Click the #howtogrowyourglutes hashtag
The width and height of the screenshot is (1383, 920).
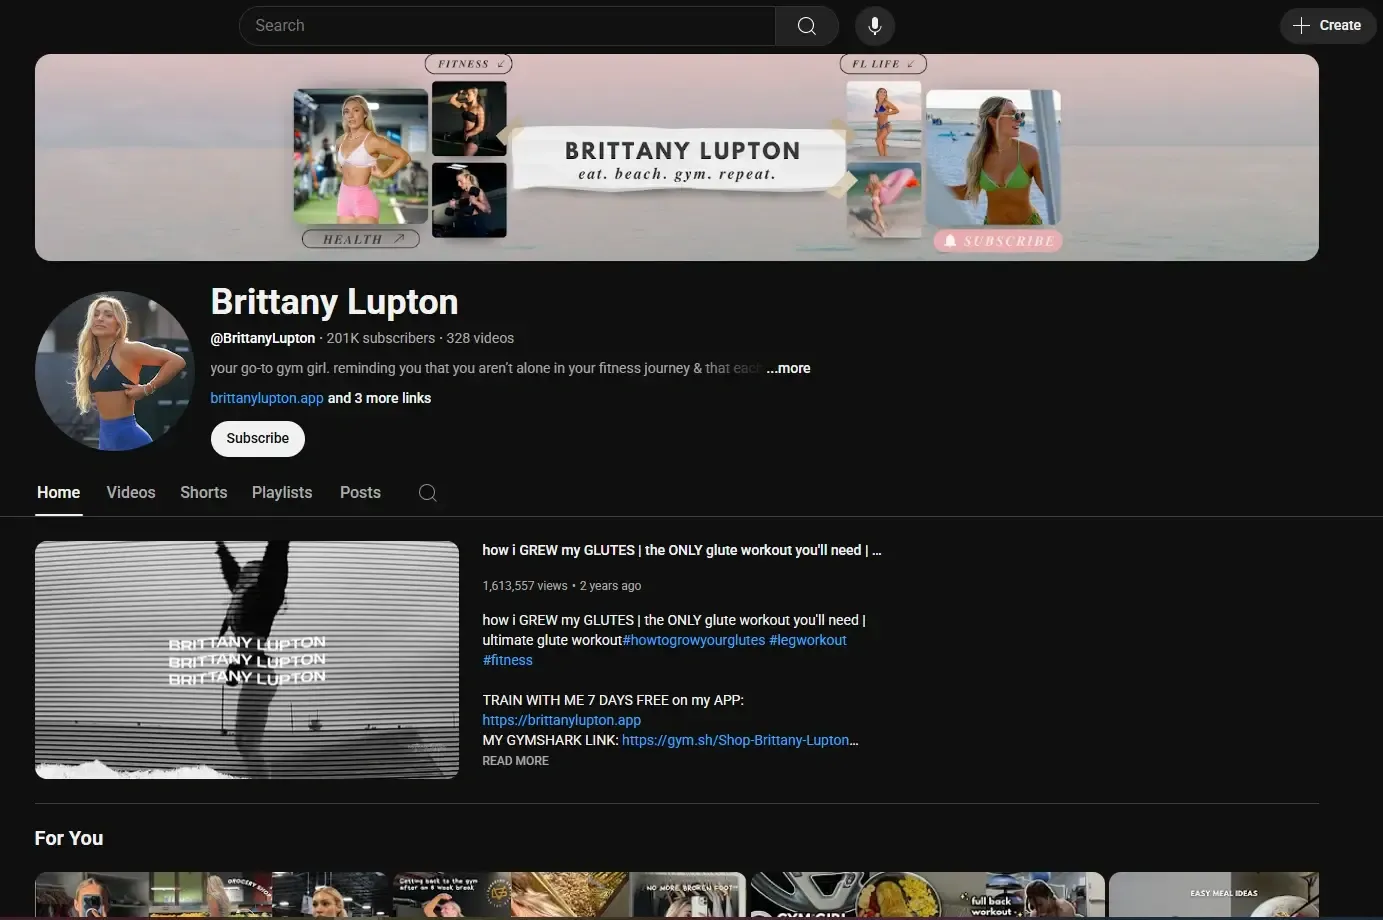click(x=693, y=640)
